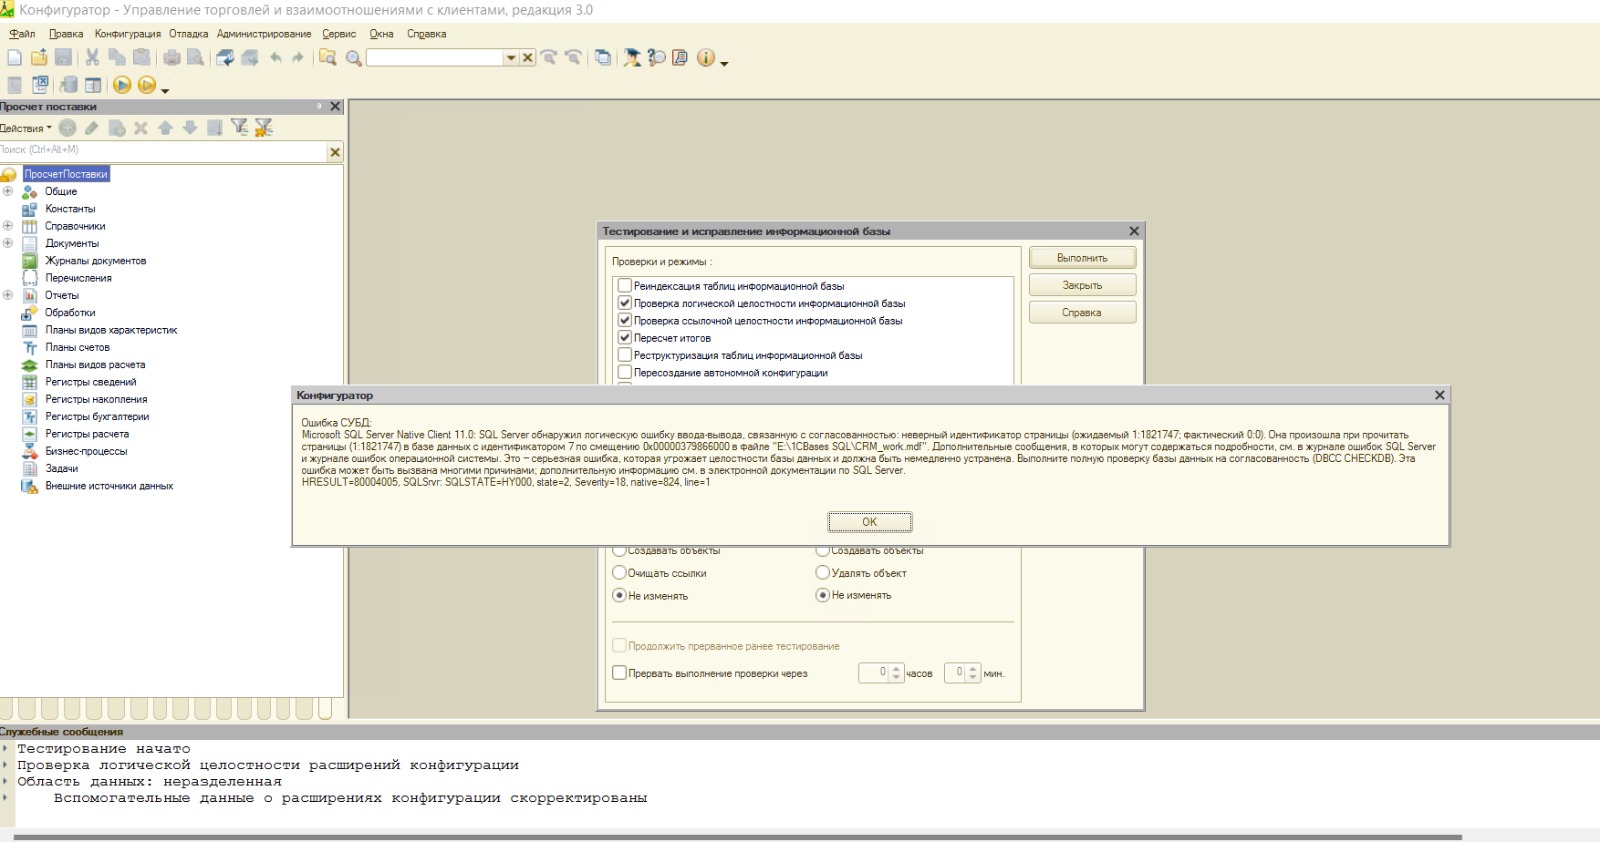Viewport: 1600px width, 842px height.
Task: Select the 'Удалять объект' radio button
Action: coord(823,573)
